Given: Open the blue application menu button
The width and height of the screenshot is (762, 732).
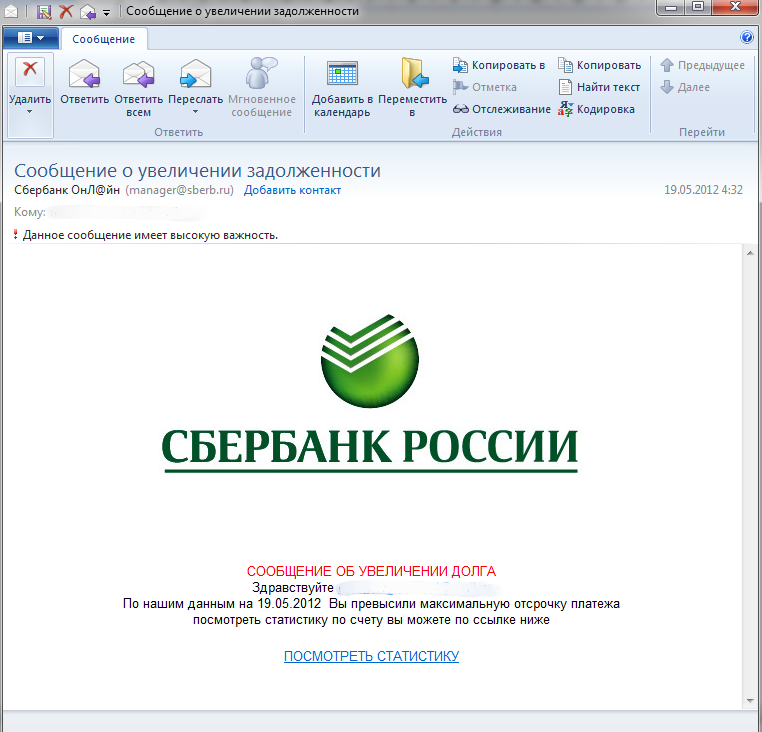Looking at the screenshot, I should pyautogui.click(x=31, y=37).
